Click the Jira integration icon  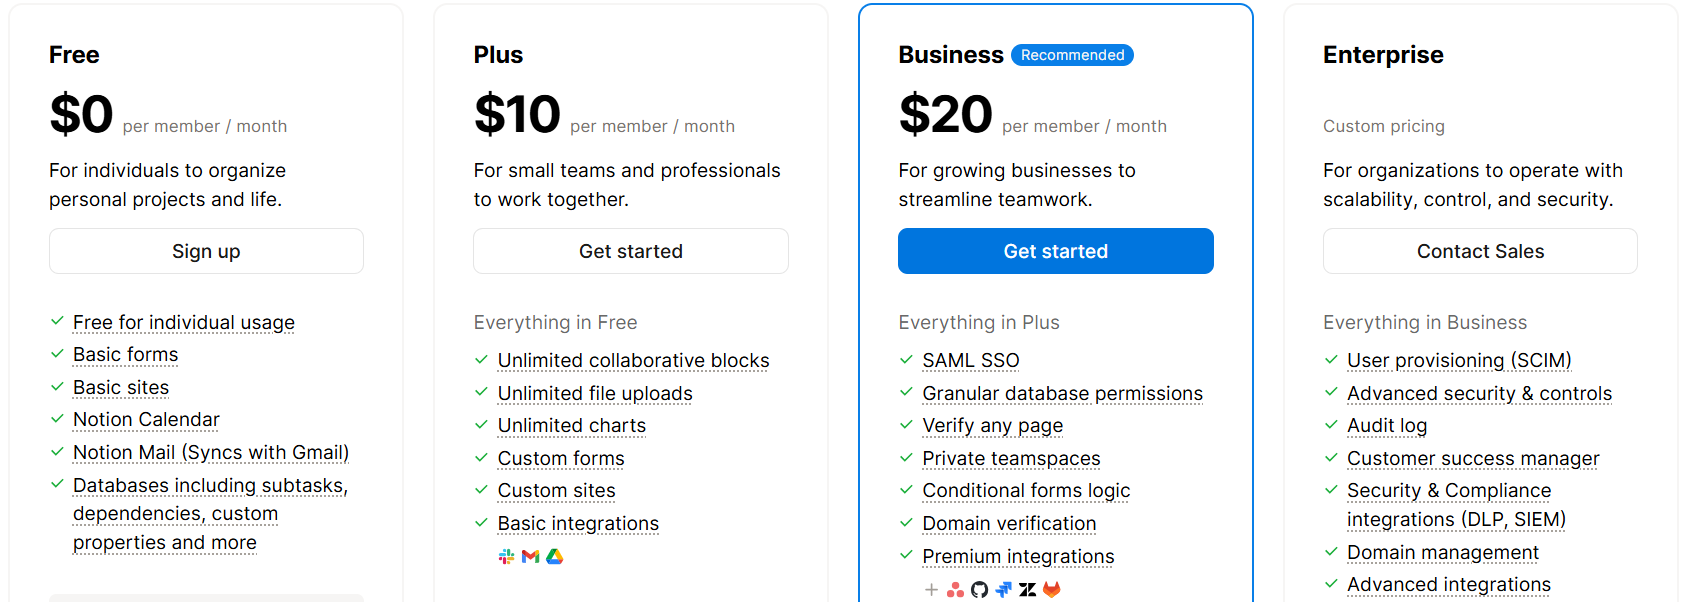(1003, 590)
